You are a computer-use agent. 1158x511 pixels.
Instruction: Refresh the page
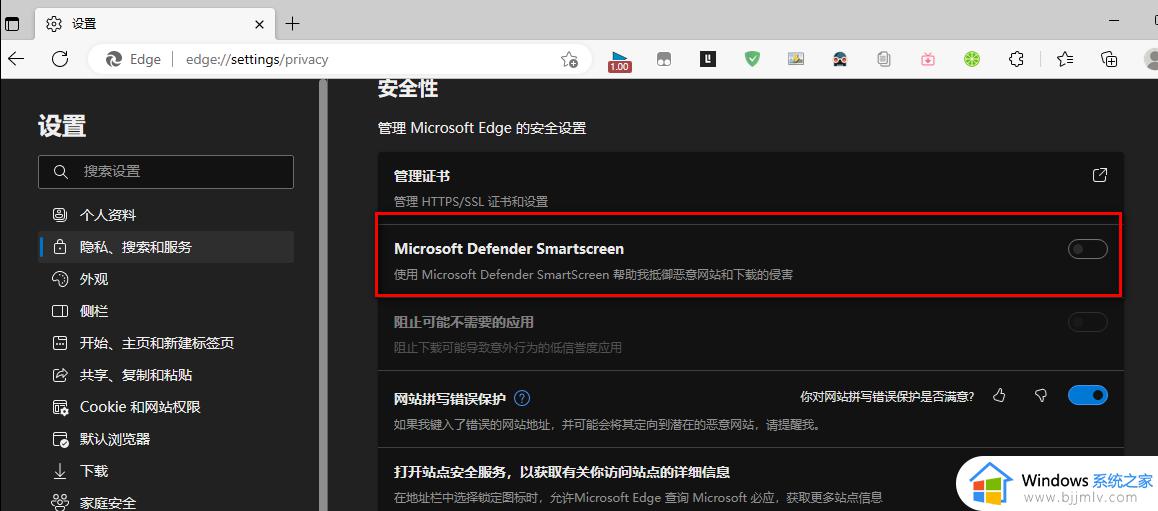(x=60, y=59)
